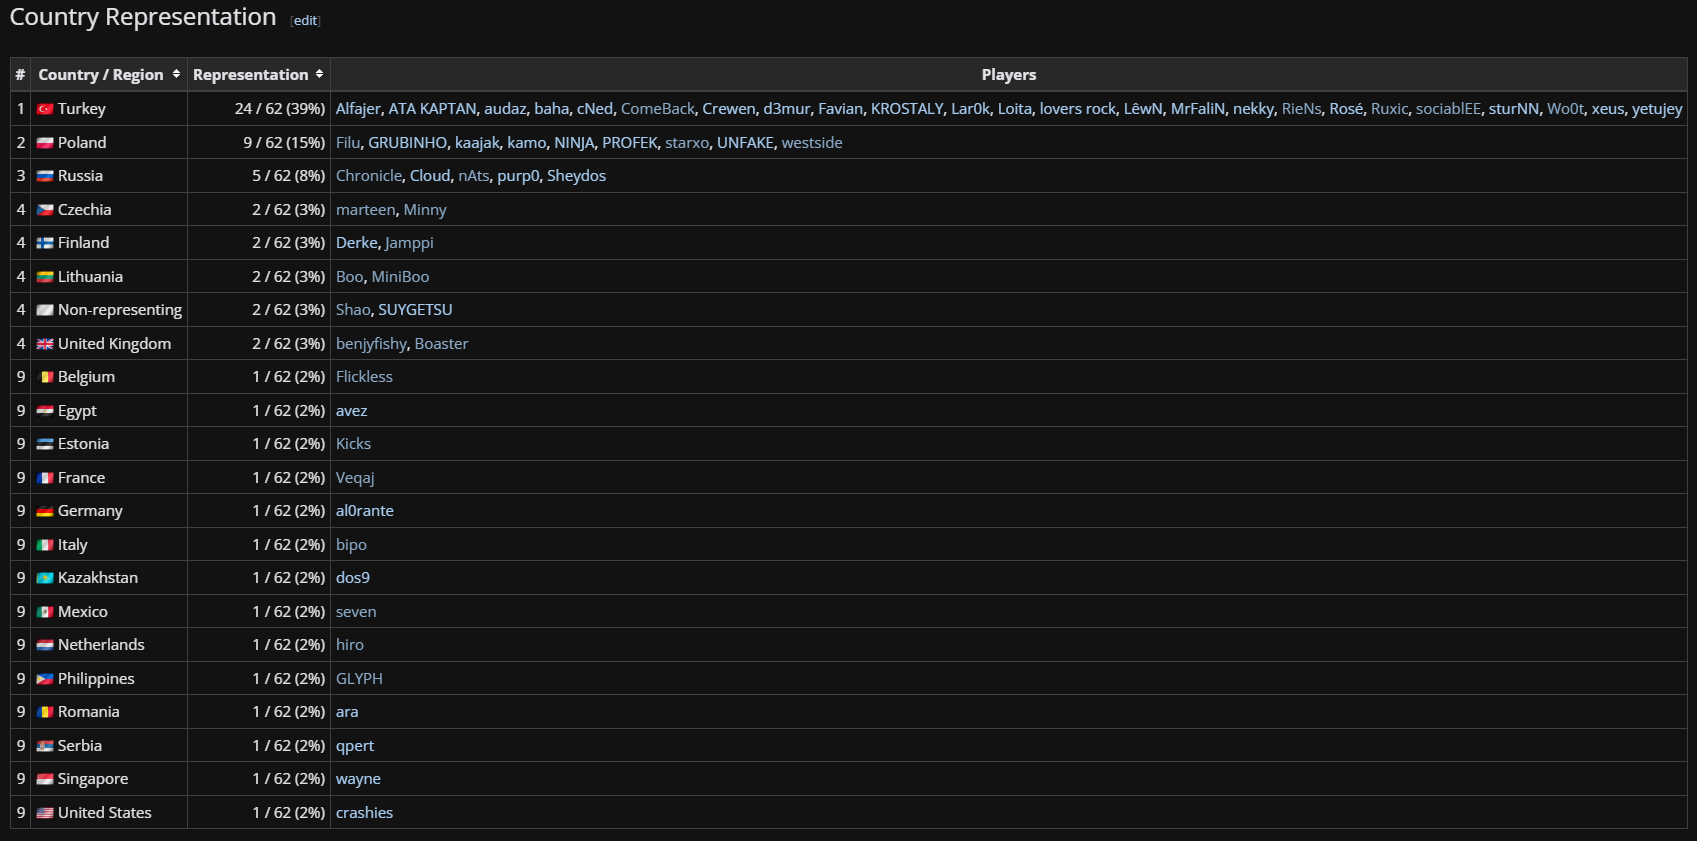This screenshot has height=841, width=1697.
Task: Open player link benjyfishy
Action: [371, 344]
